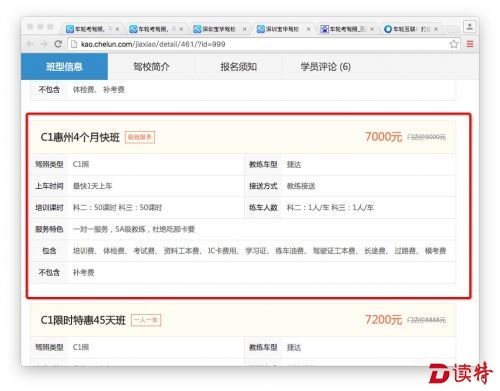
Task: Click 练车油费 in the 包含 row
Action: point(289,251)
